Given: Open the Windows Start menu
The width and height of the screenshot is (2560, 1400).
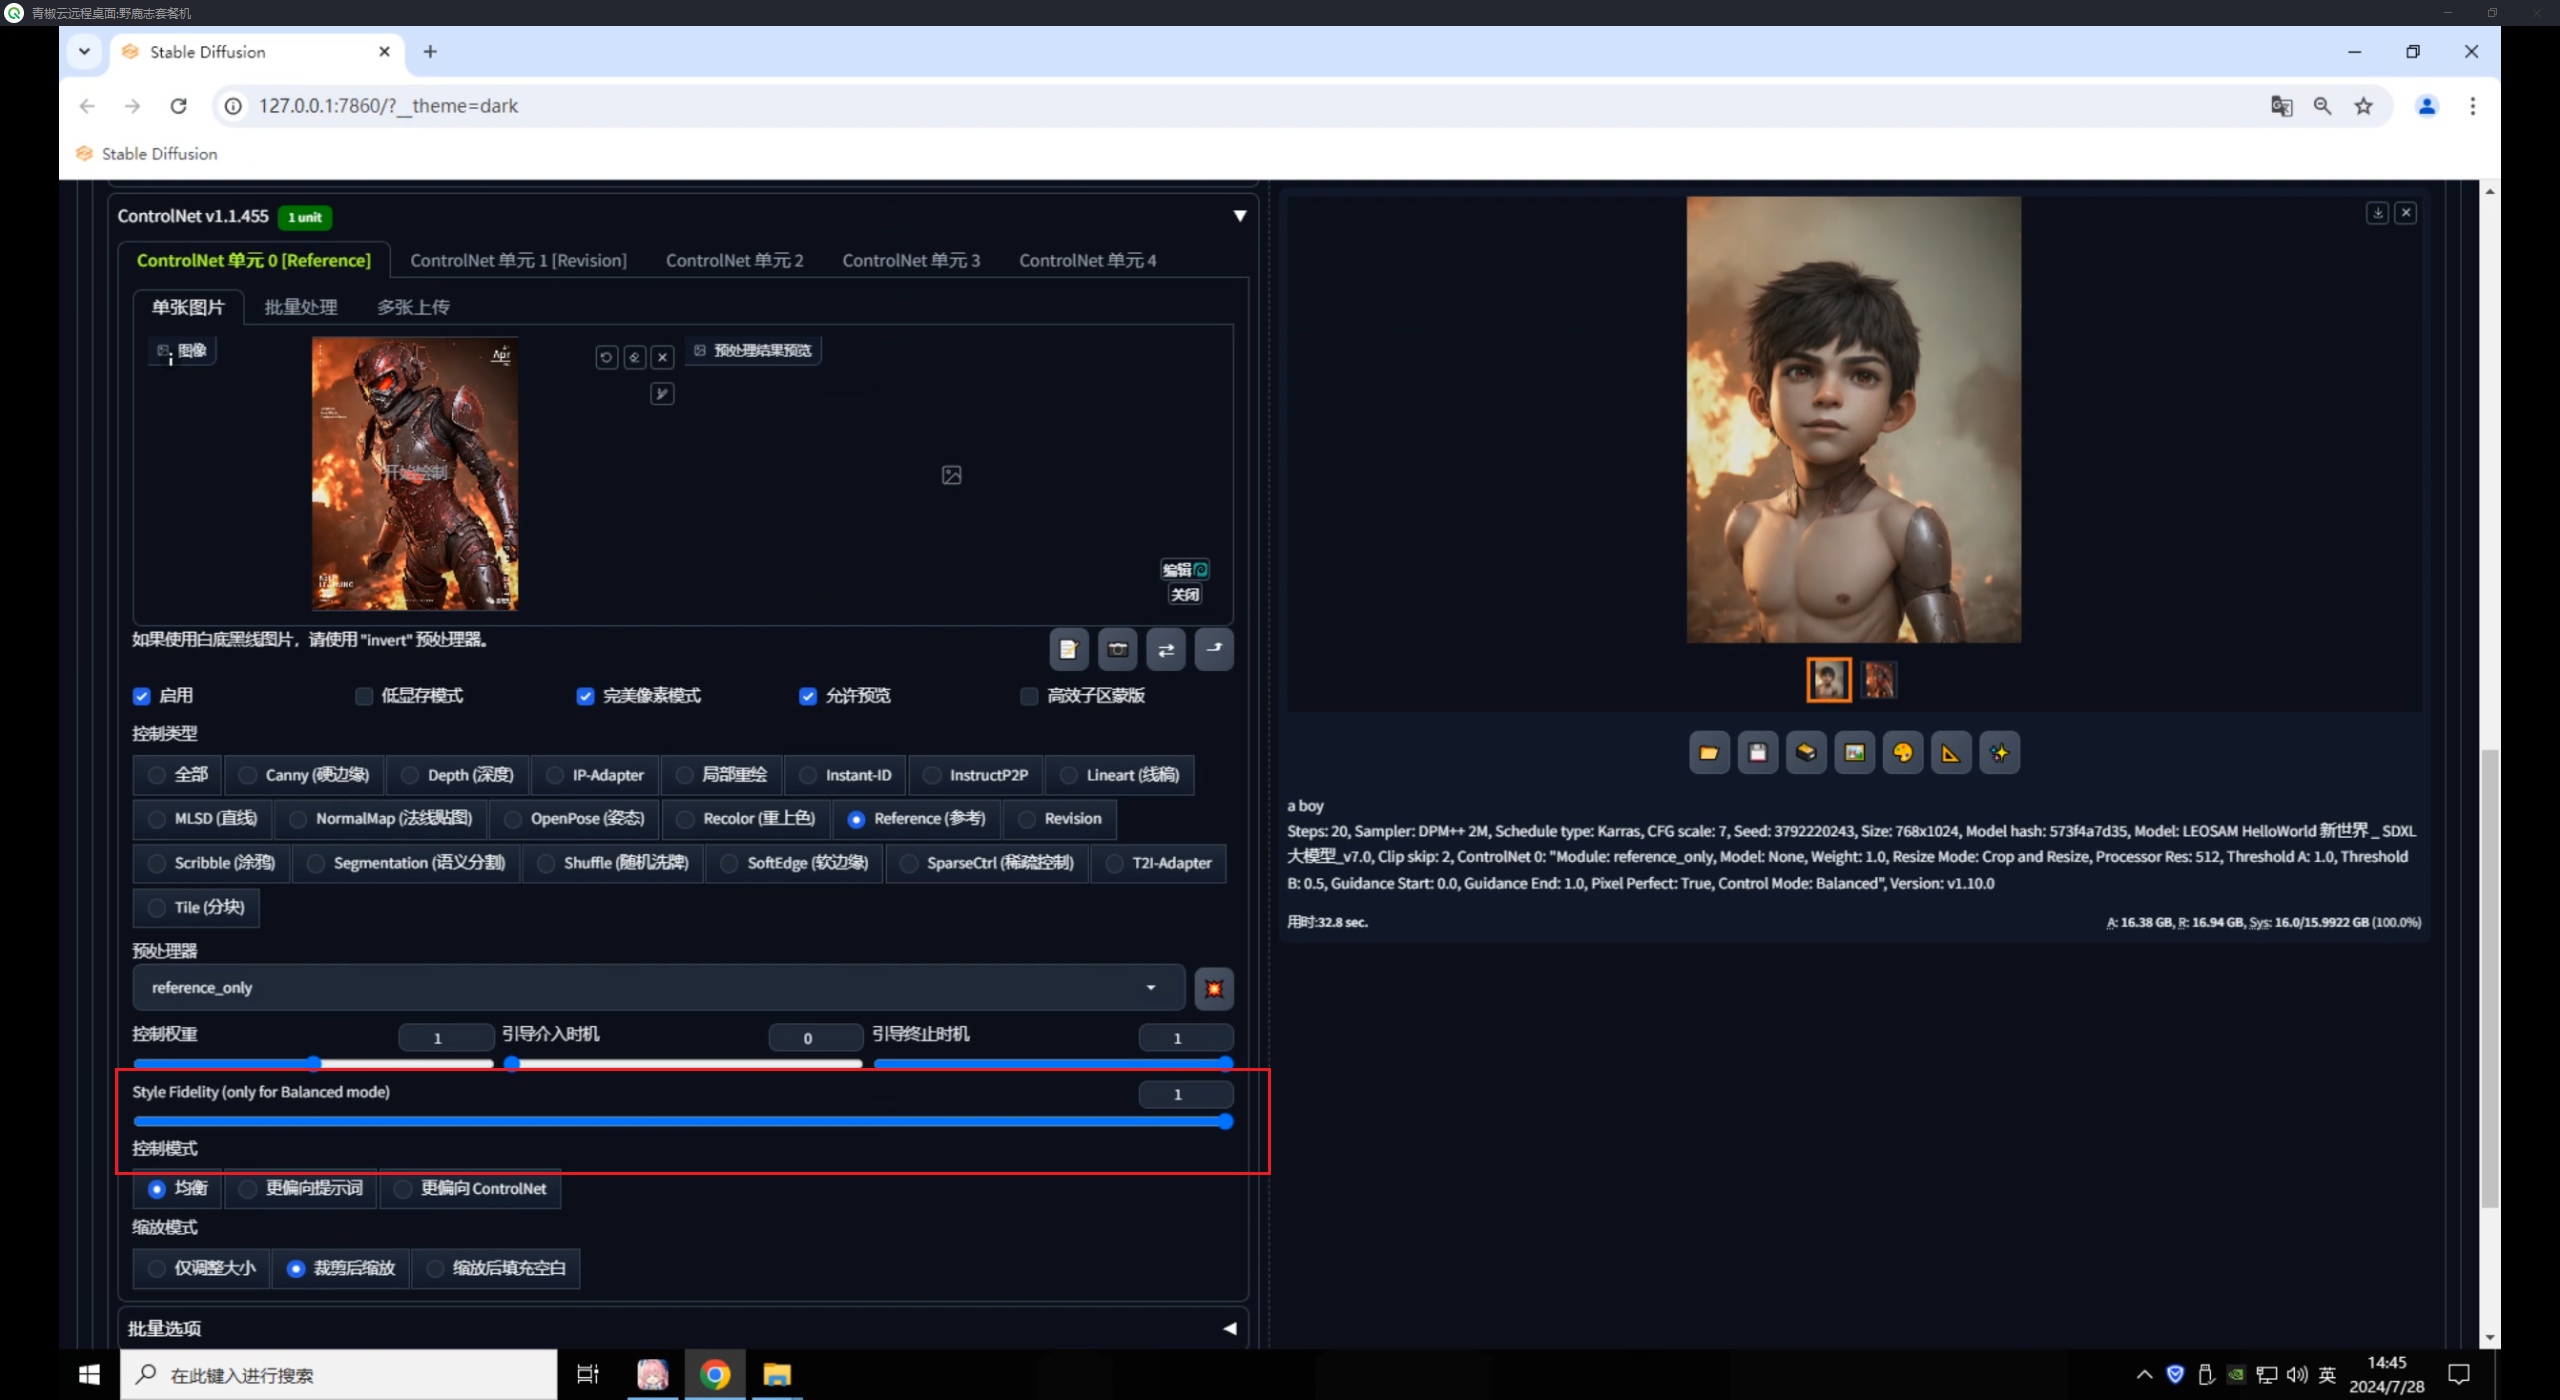Looking at the screenshot, I should (89, 1375).
